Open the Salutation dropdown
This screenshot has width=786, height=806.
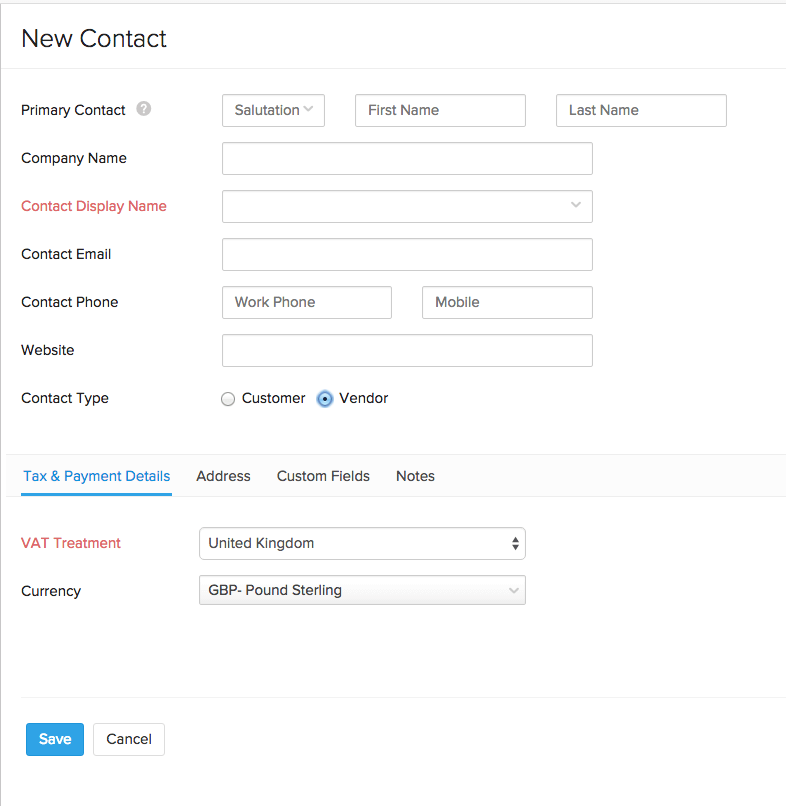coord(273,110)
